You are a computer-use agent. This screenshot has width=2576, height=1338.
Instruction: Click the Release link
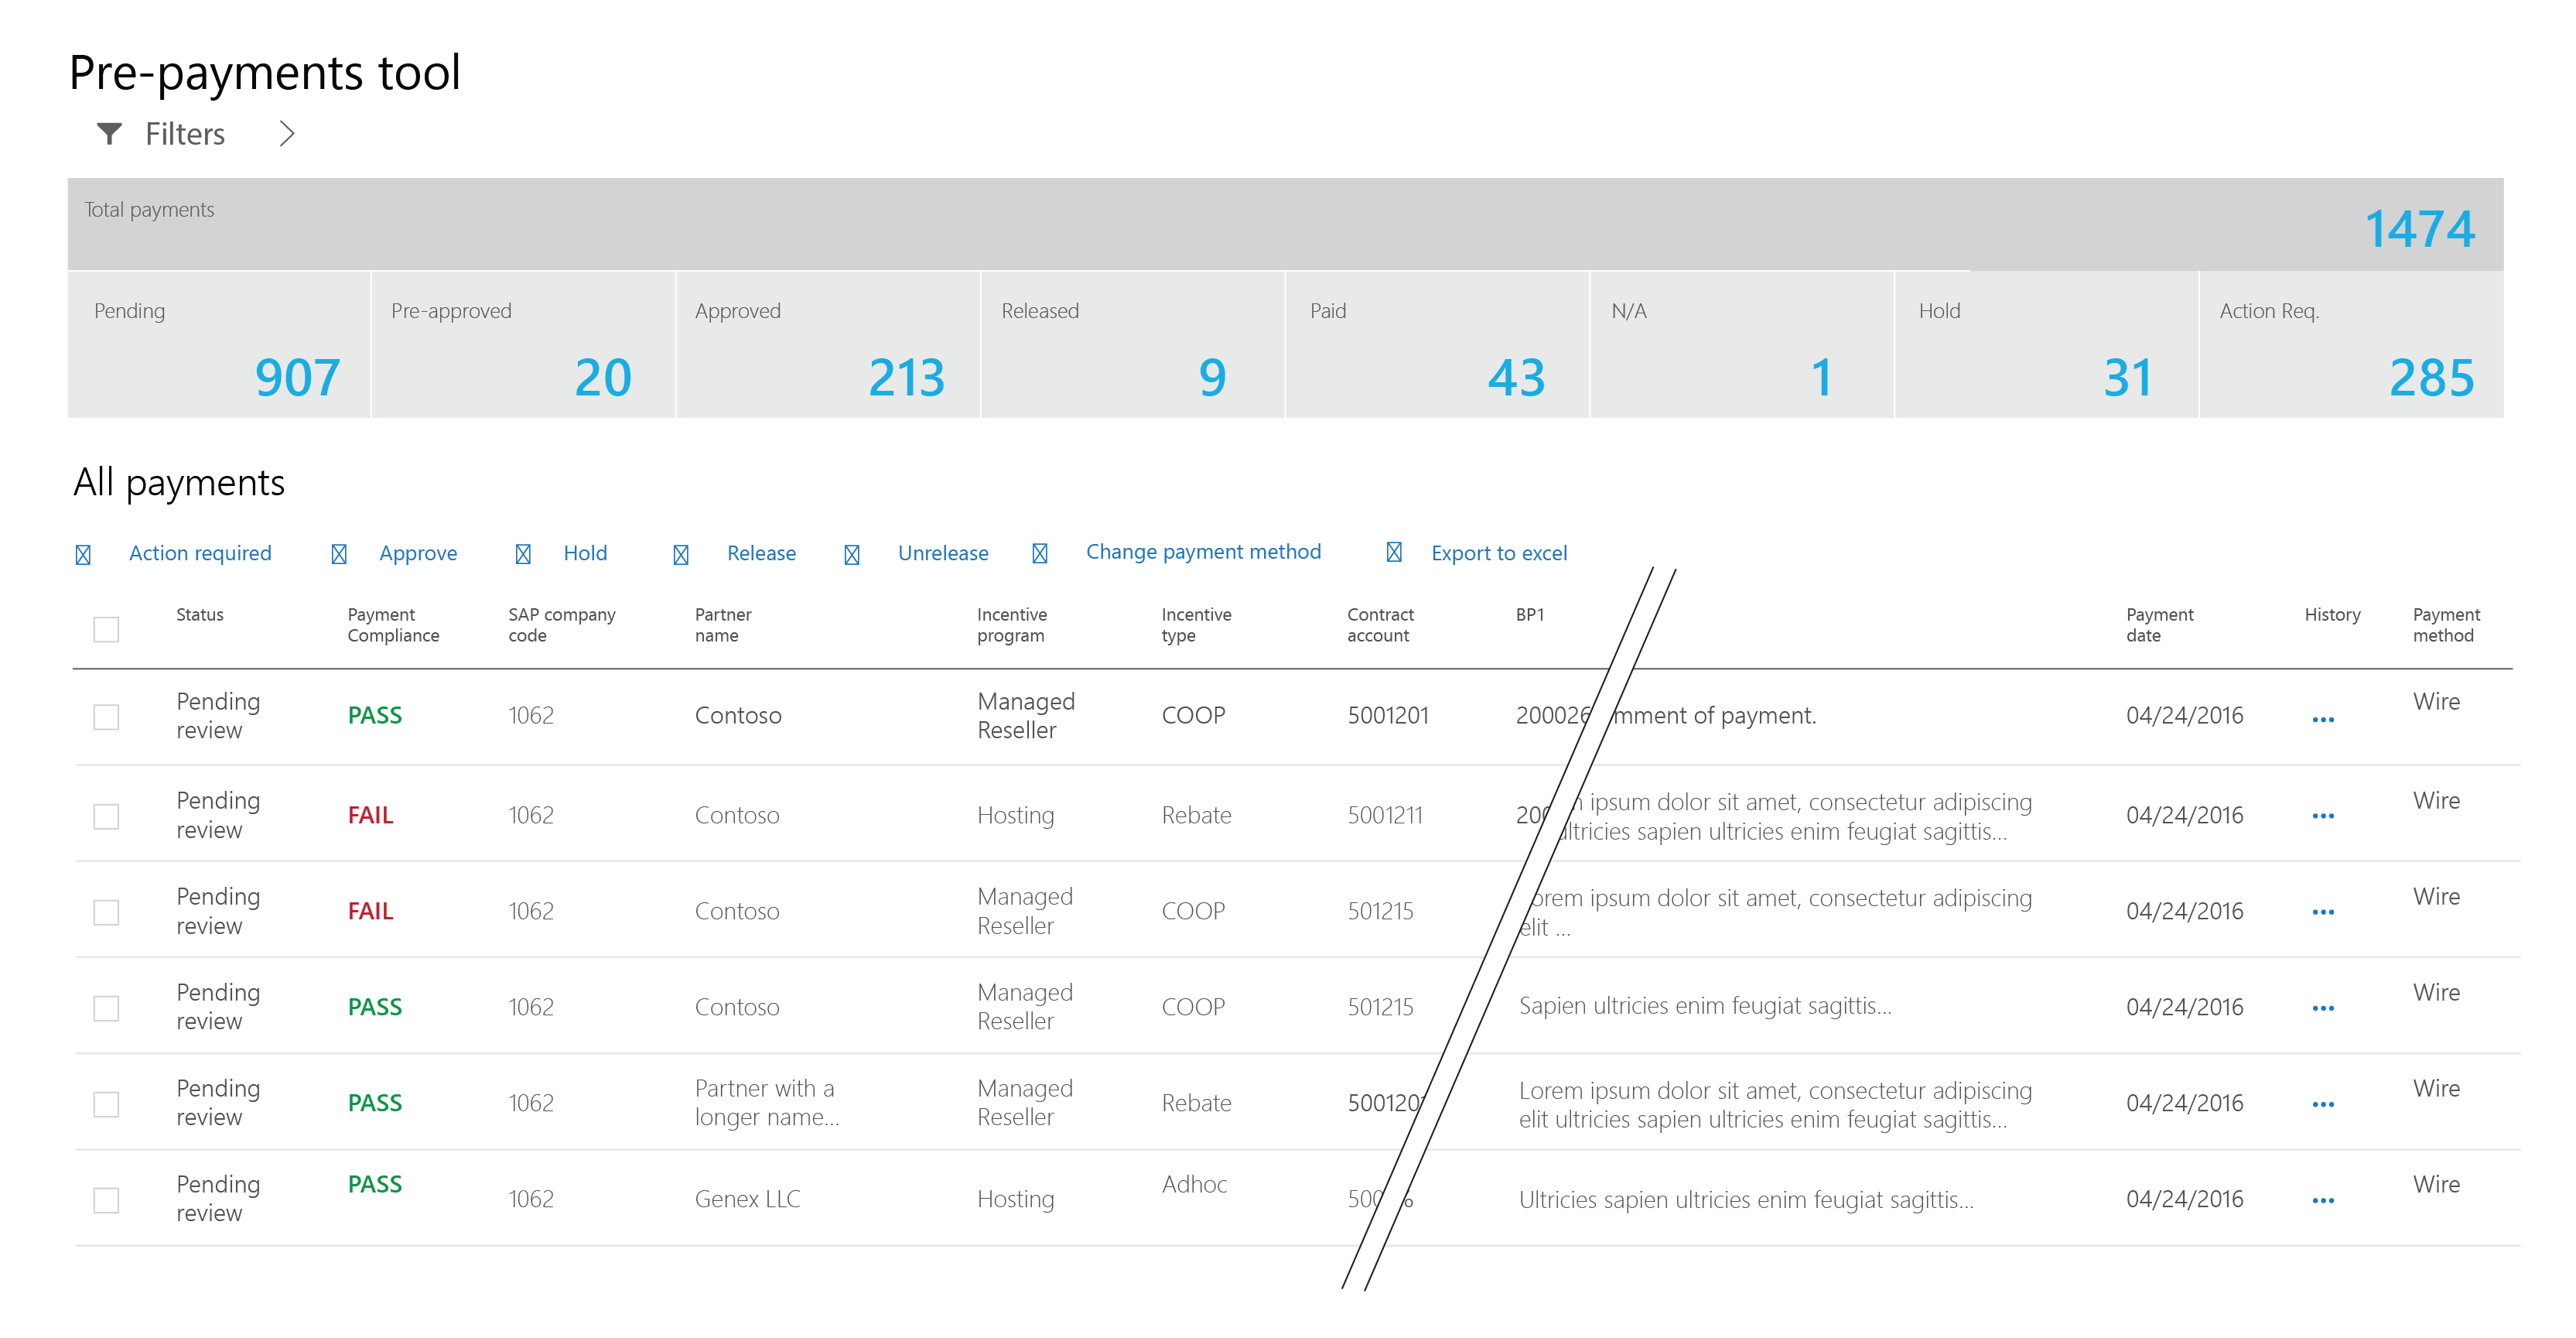click(761, 552)
